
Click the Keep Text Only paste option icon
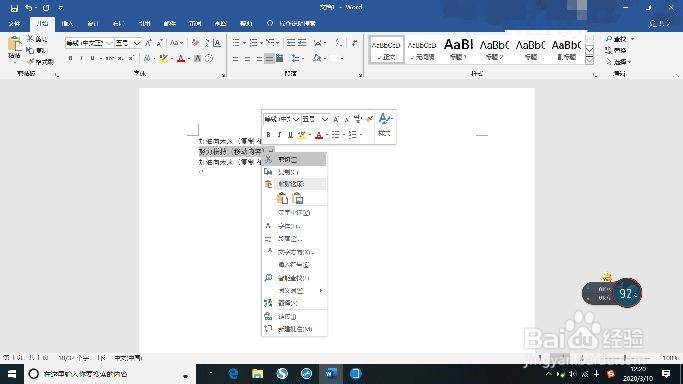[x=298, y=199]
